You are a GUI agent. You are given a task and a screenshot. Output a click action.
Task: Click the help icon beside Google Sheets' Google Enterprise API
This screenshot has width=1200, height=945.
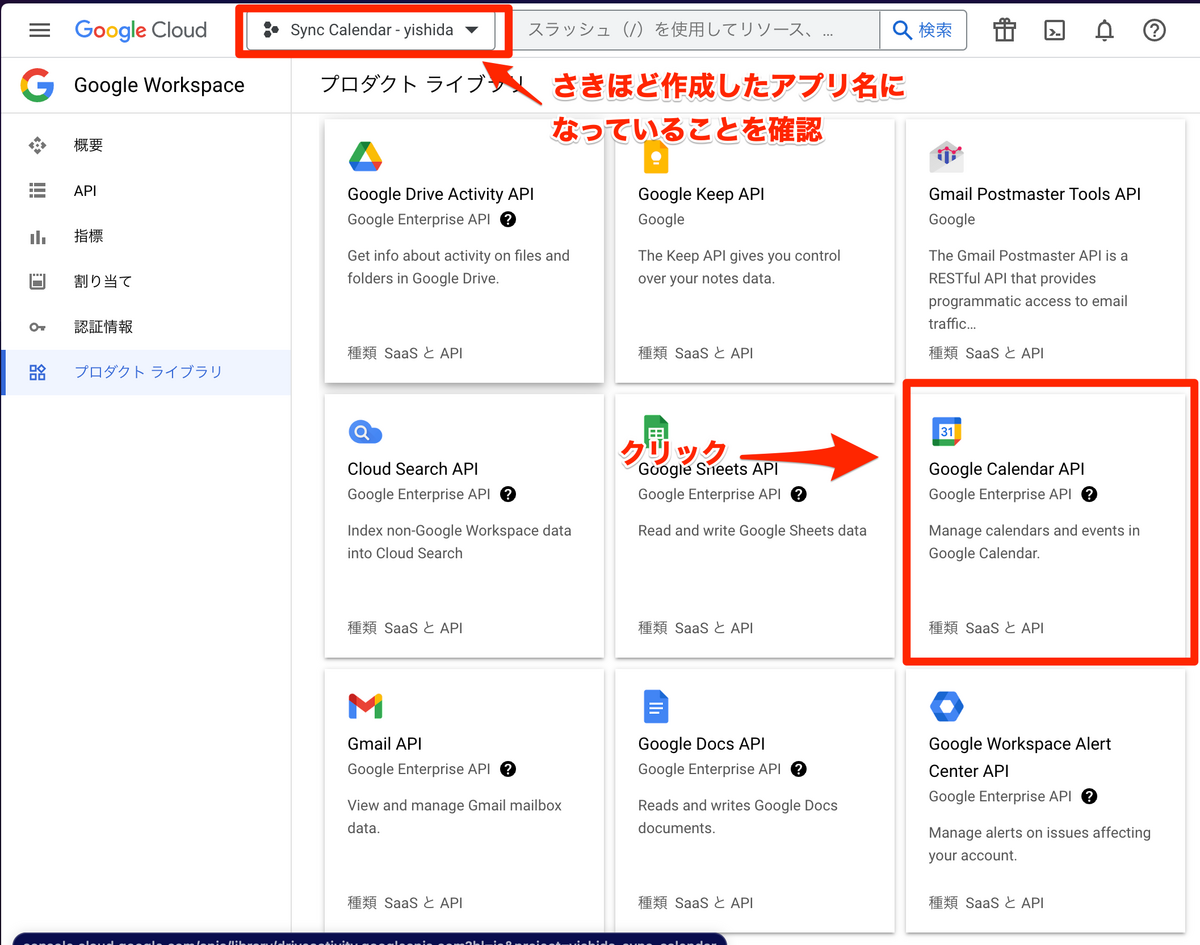[x=799, y=494]
